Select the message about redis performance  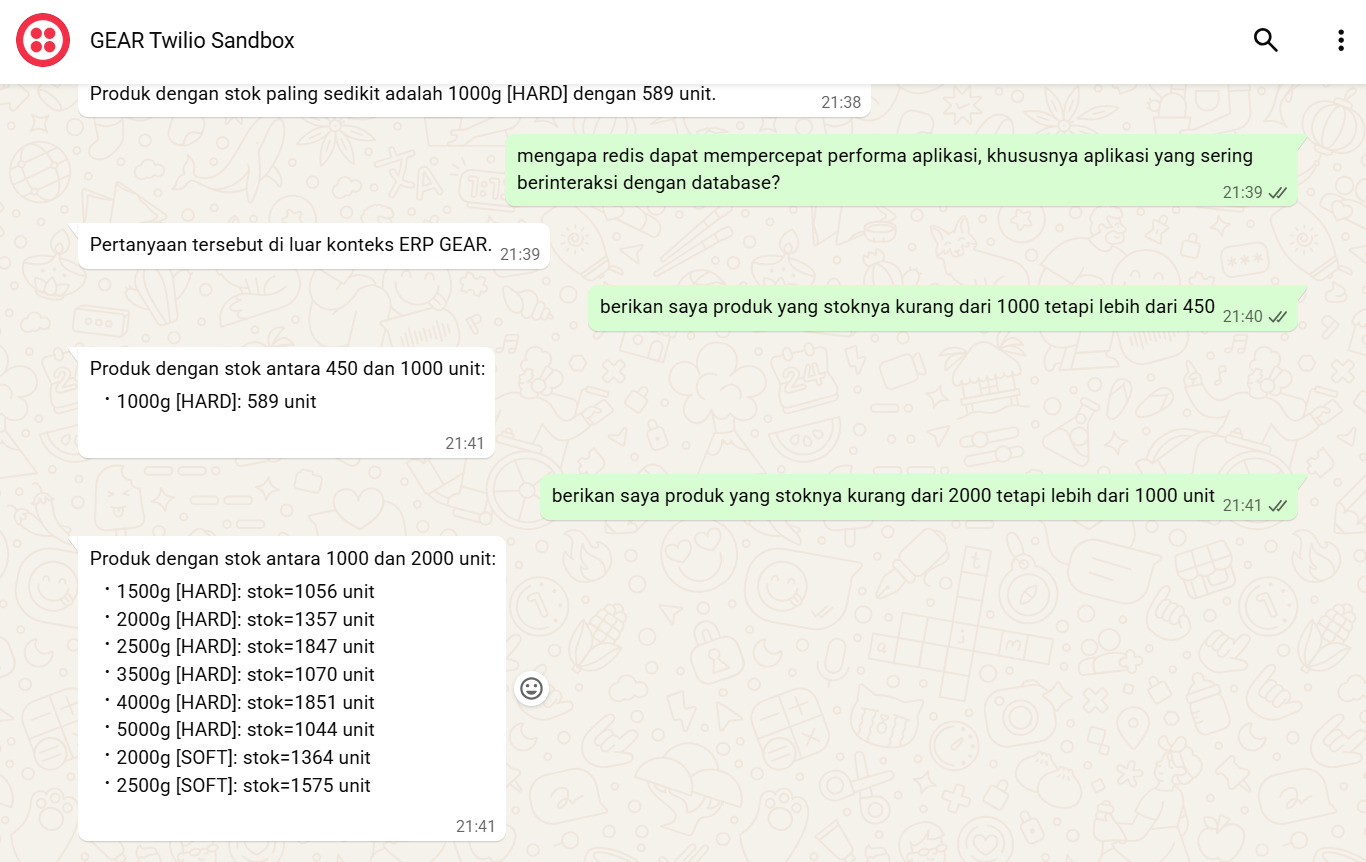[901, 170]
